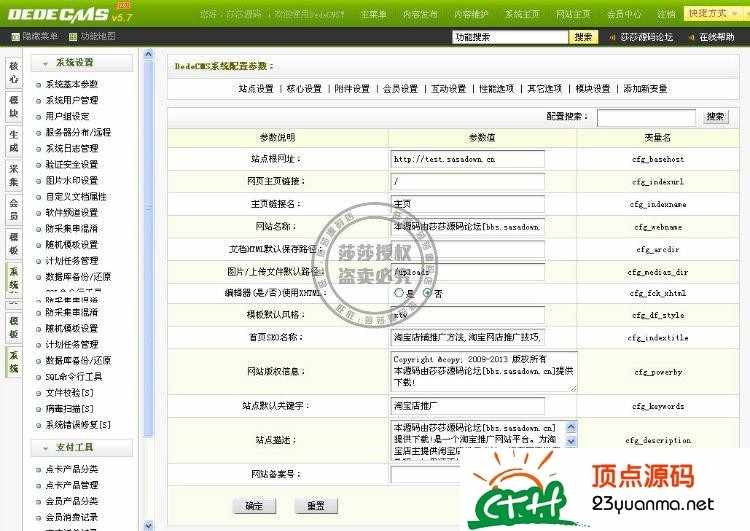The image size is (750, 531).
Task: Open 会员中心 in the top menu
Action: pos(624,14)
